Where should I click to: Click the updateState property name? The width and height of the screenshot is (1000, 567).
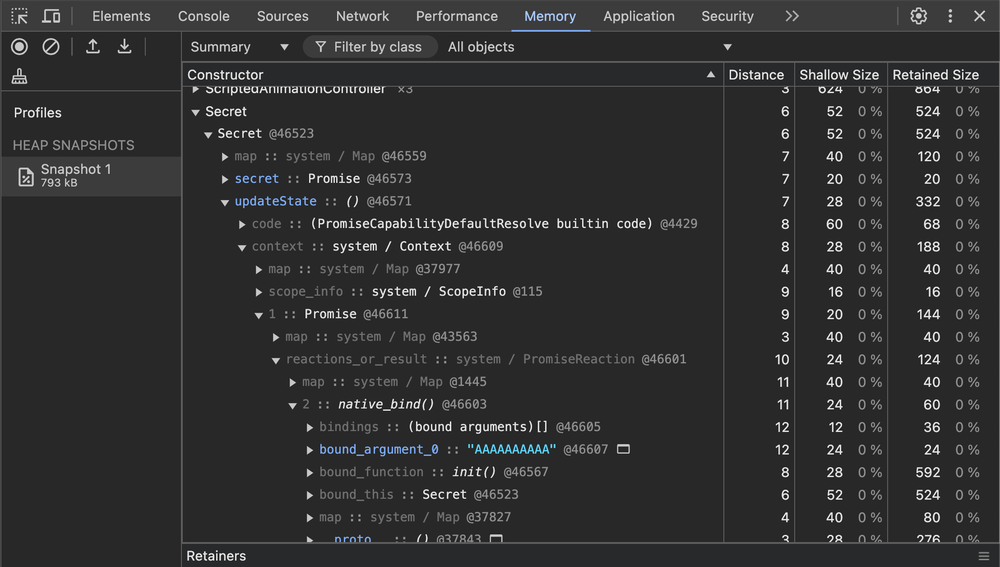pos(276,202)
